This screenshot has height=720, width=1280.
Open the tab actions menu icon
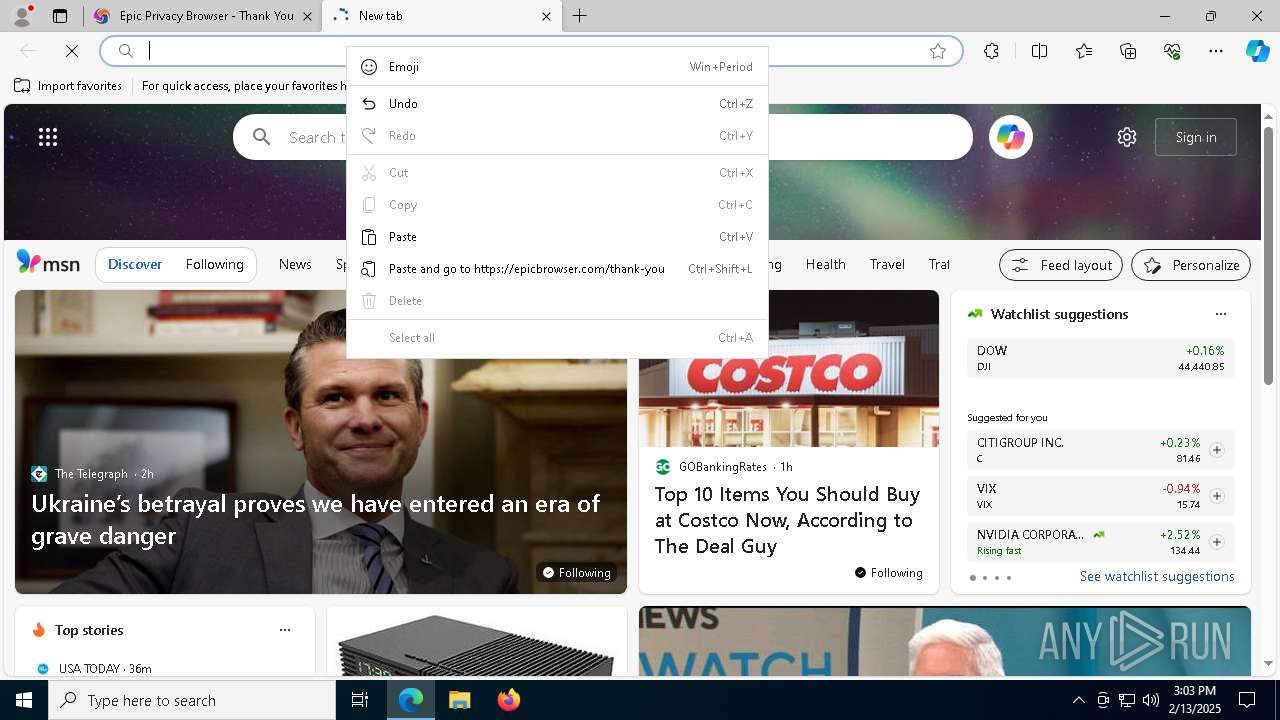[60, 16]
